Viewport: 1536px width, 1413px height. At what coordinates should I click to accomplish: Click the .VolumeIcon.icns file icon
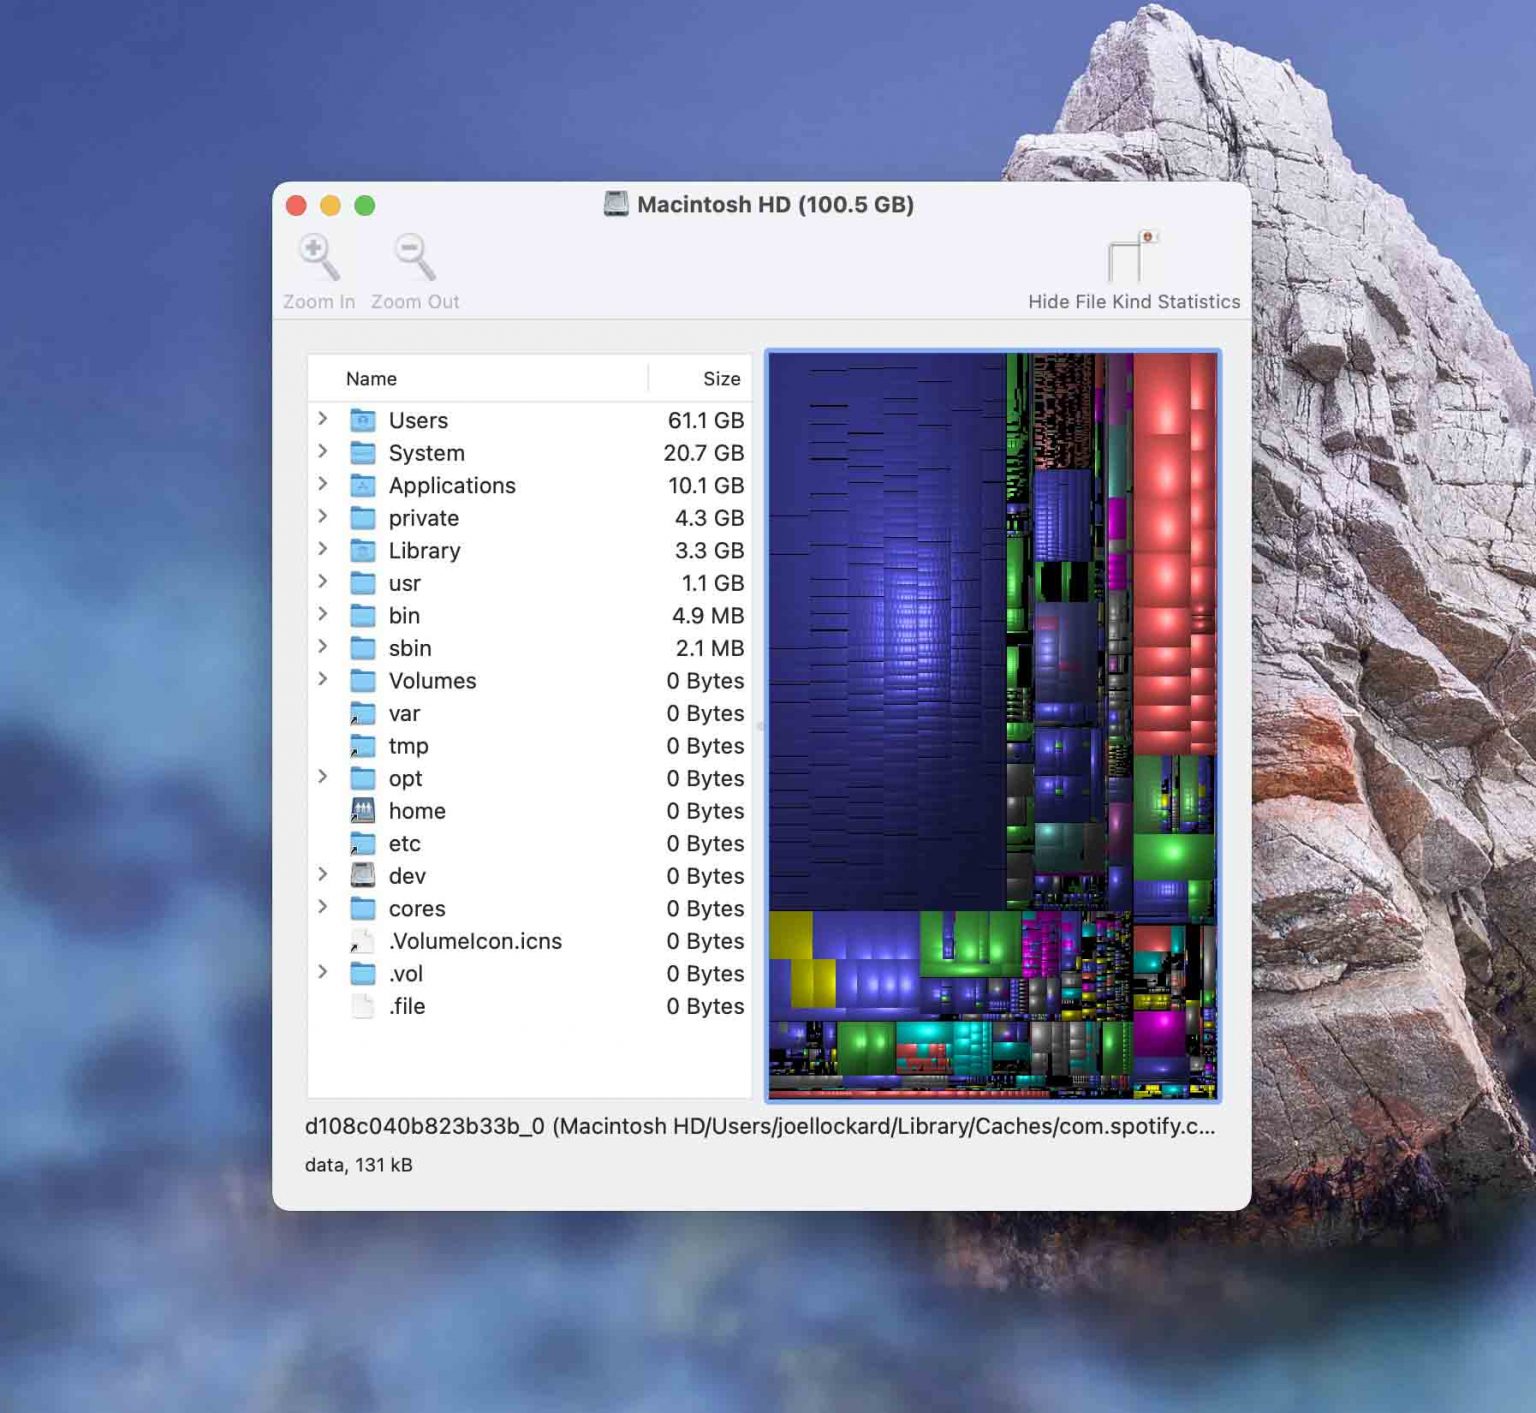[x=362, y=941]
